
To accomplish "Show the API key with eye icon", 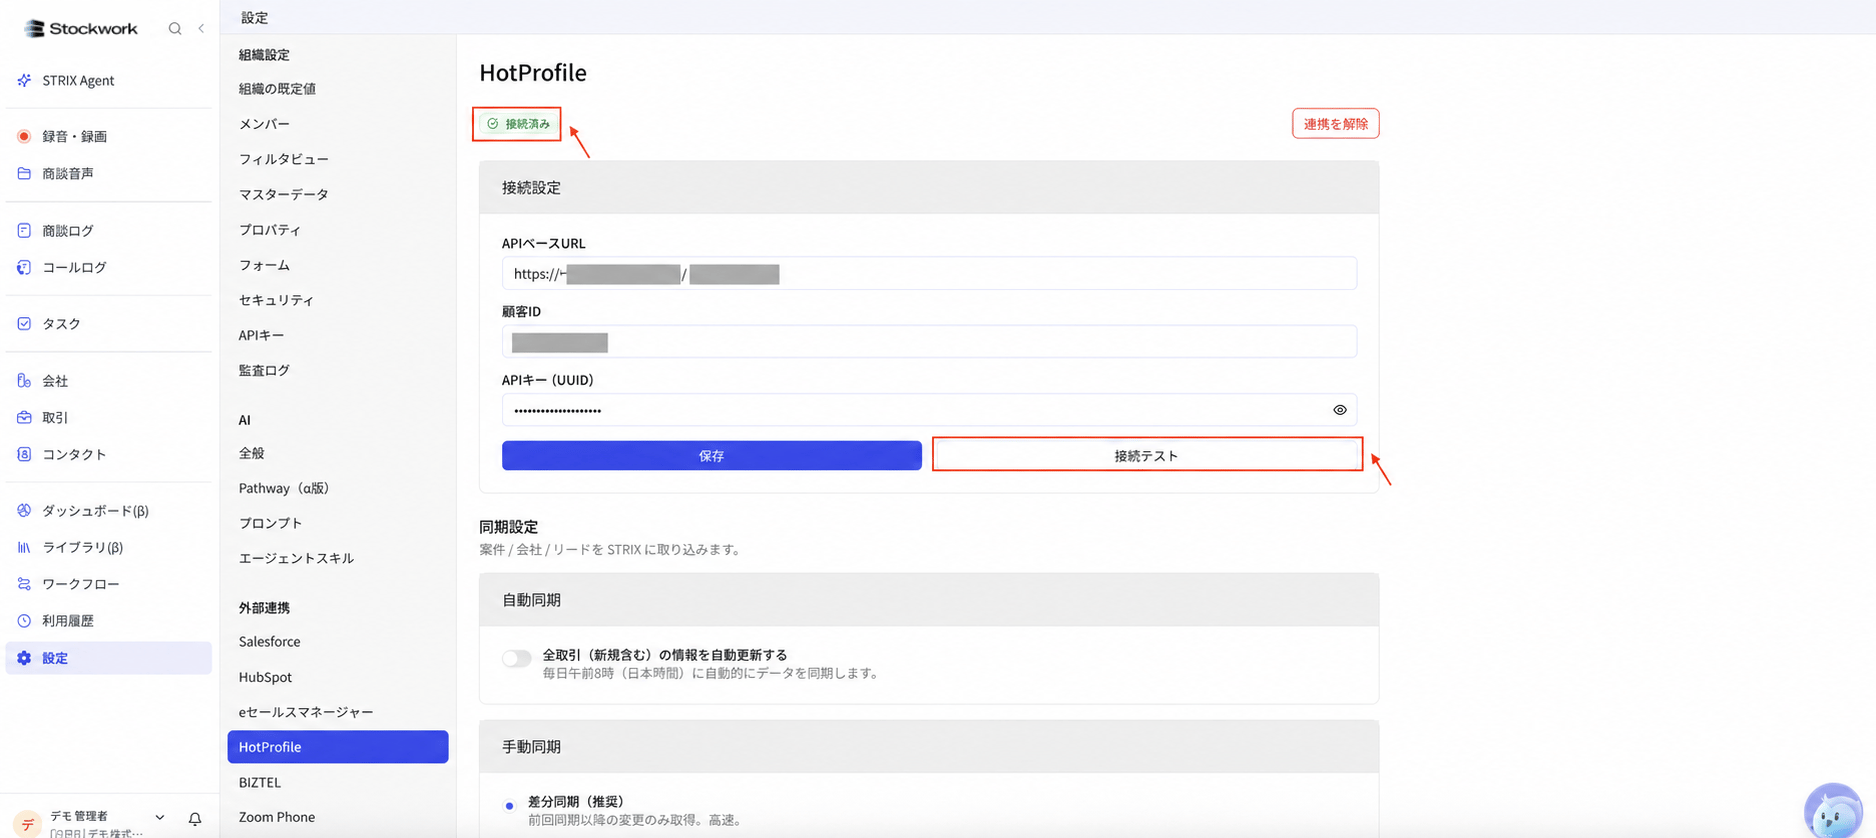I will tap(1340, 410).
